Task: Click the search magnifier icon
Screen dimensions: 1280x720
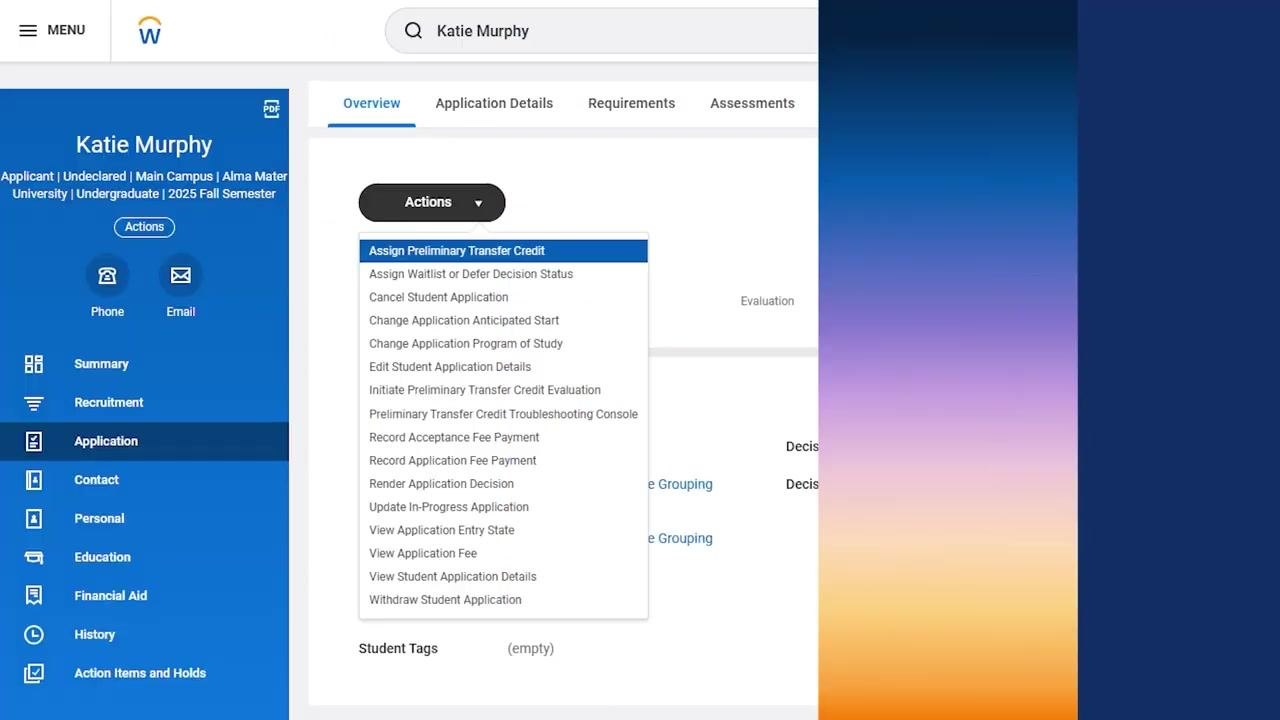Action: [413, 31]
